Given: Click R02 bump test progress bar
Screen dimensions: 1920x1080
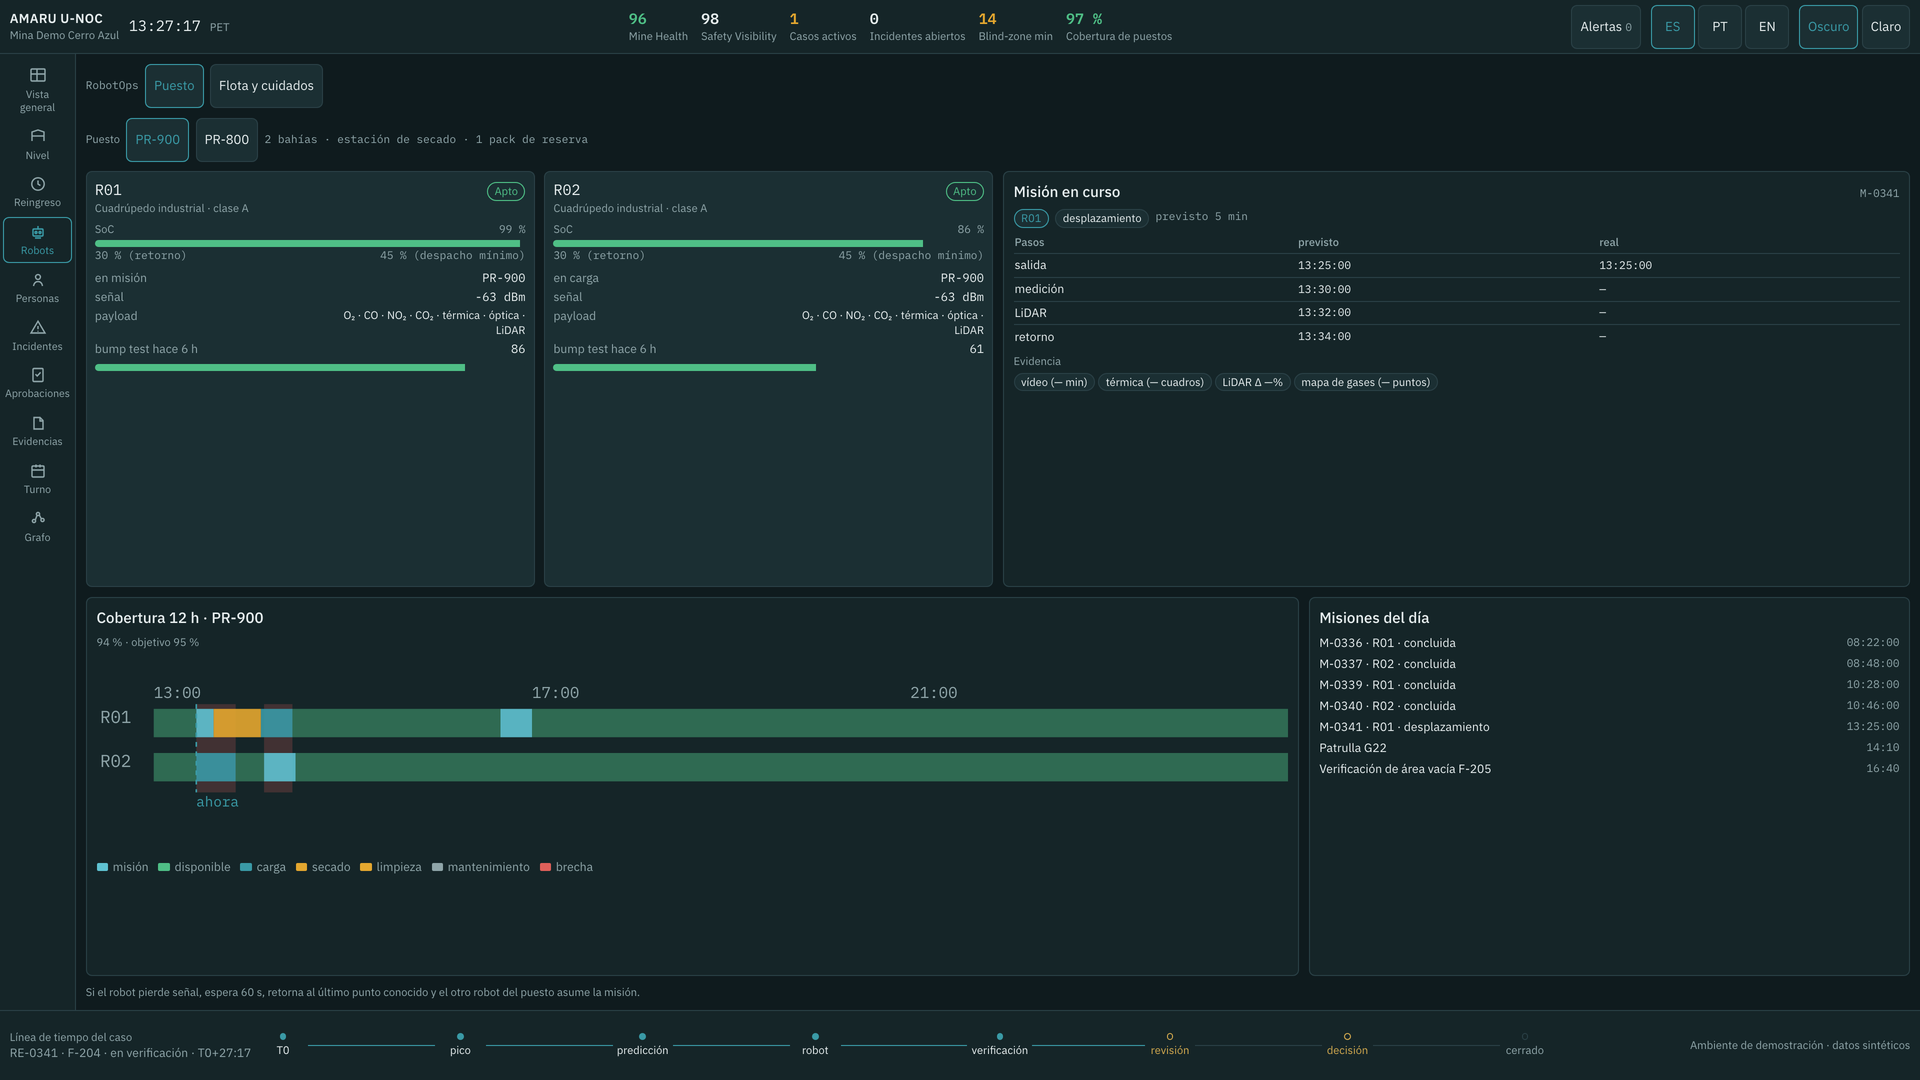Looking at the screenshot, I should [768, 368].
